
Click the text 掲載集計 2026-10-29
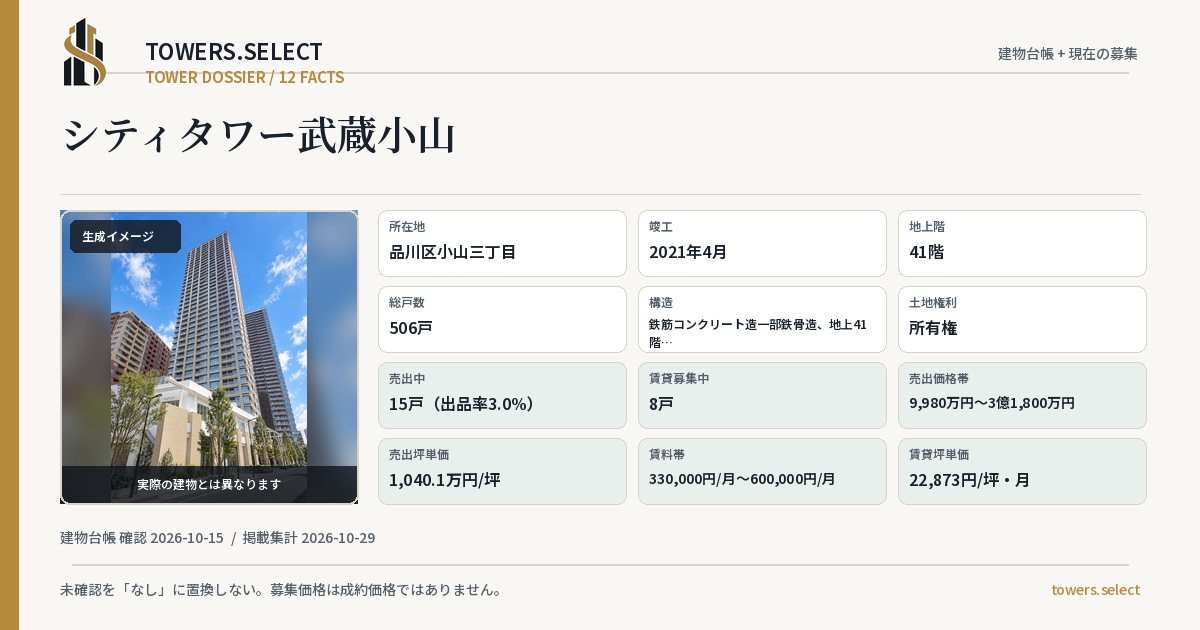click(309, 538)
